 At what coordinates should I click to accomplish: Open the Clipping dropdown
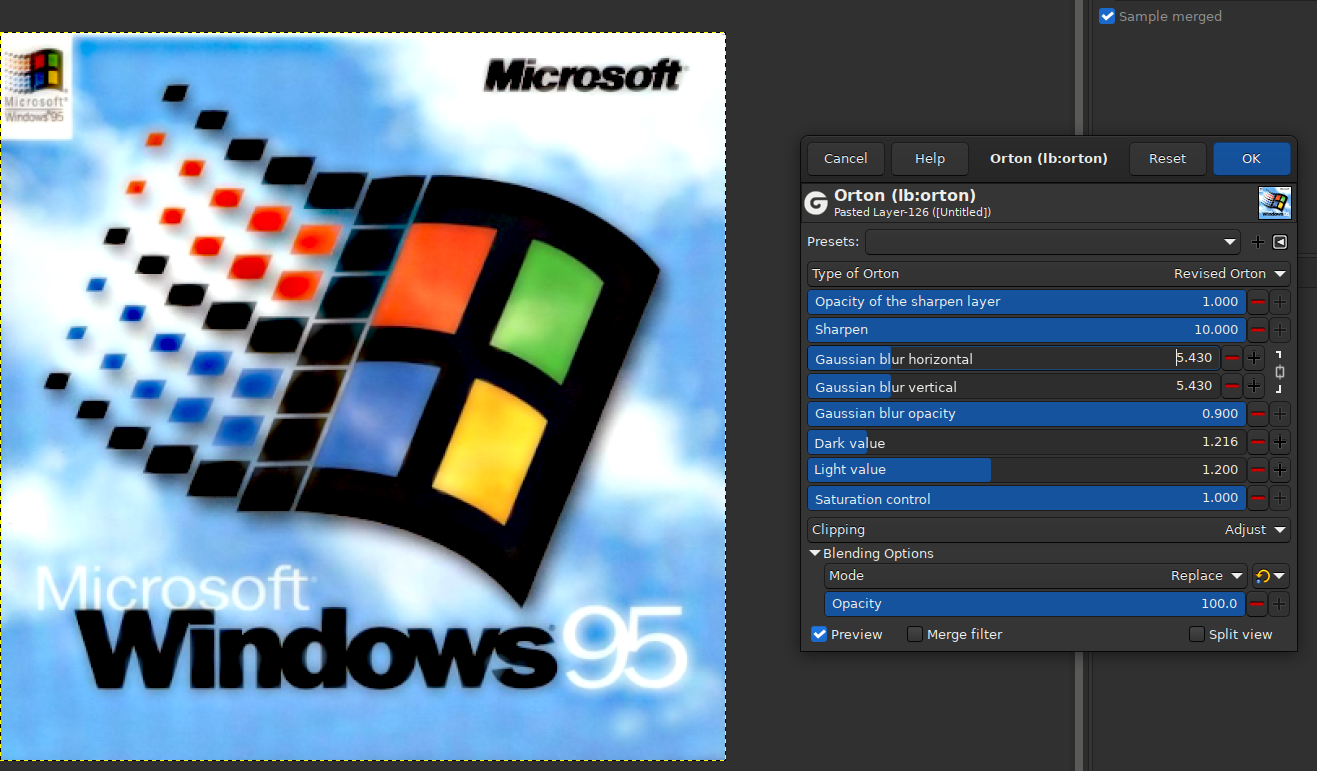[x=1048, y=530]
